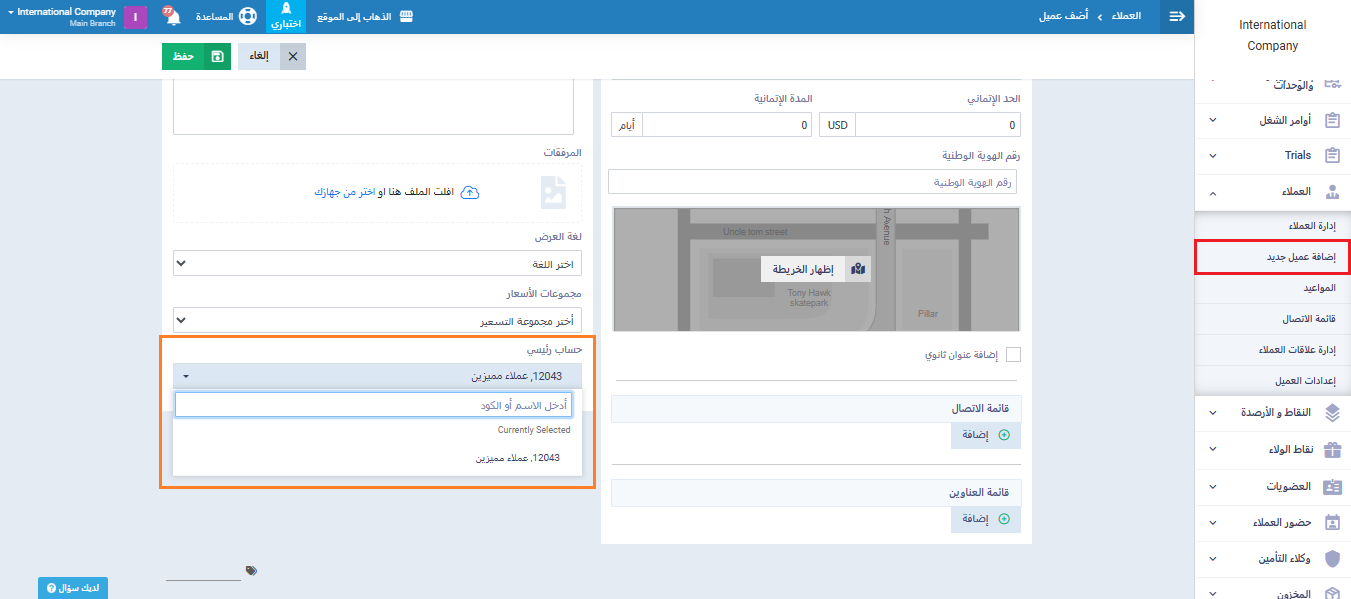Click the upload cloud icon in attachments
This screenshot has width=1351, height=599.
tap(470, 192)
